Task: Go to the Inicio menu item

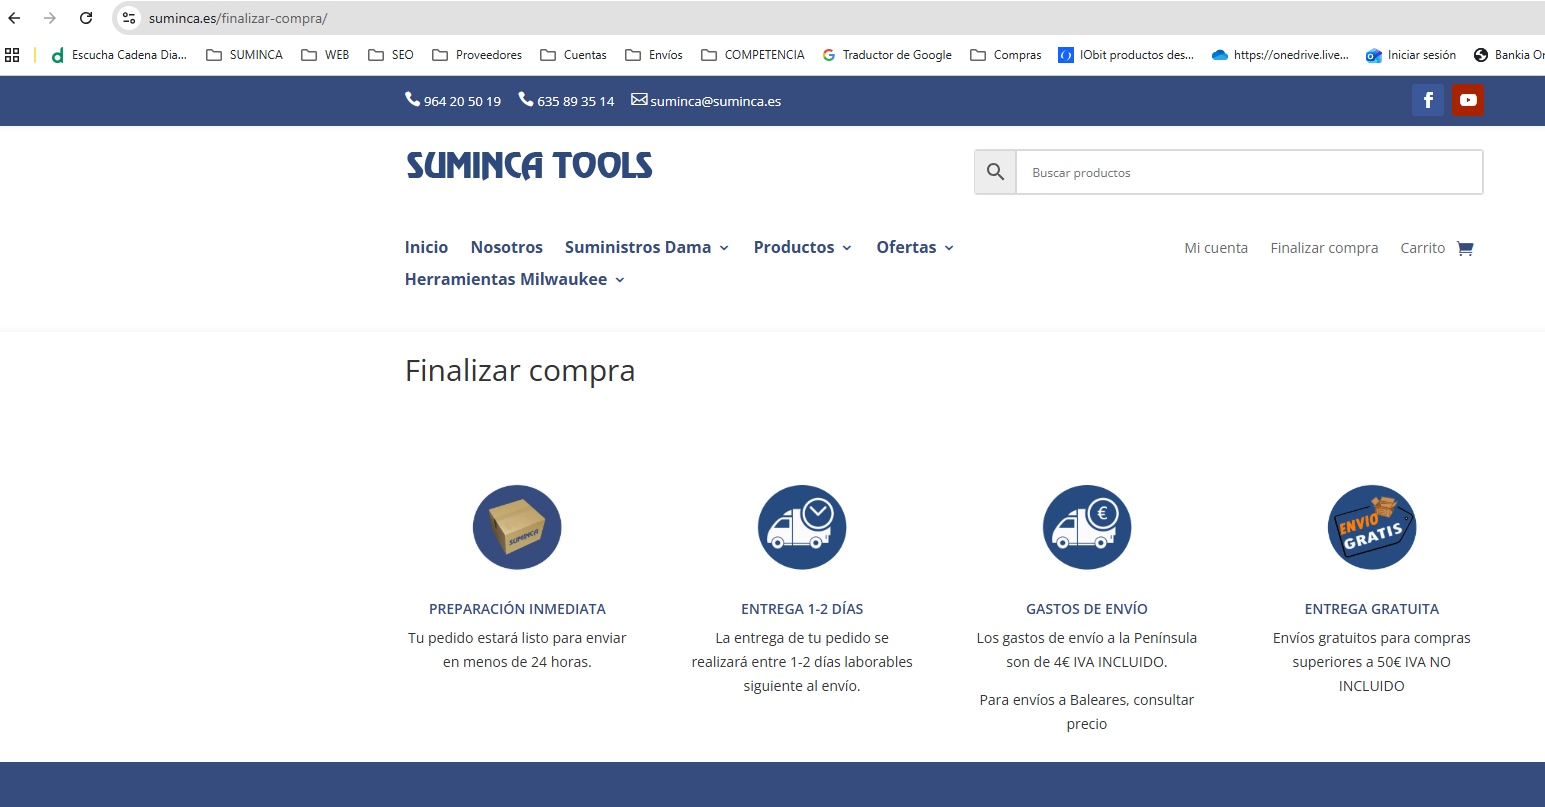Action: pos(426,247)
